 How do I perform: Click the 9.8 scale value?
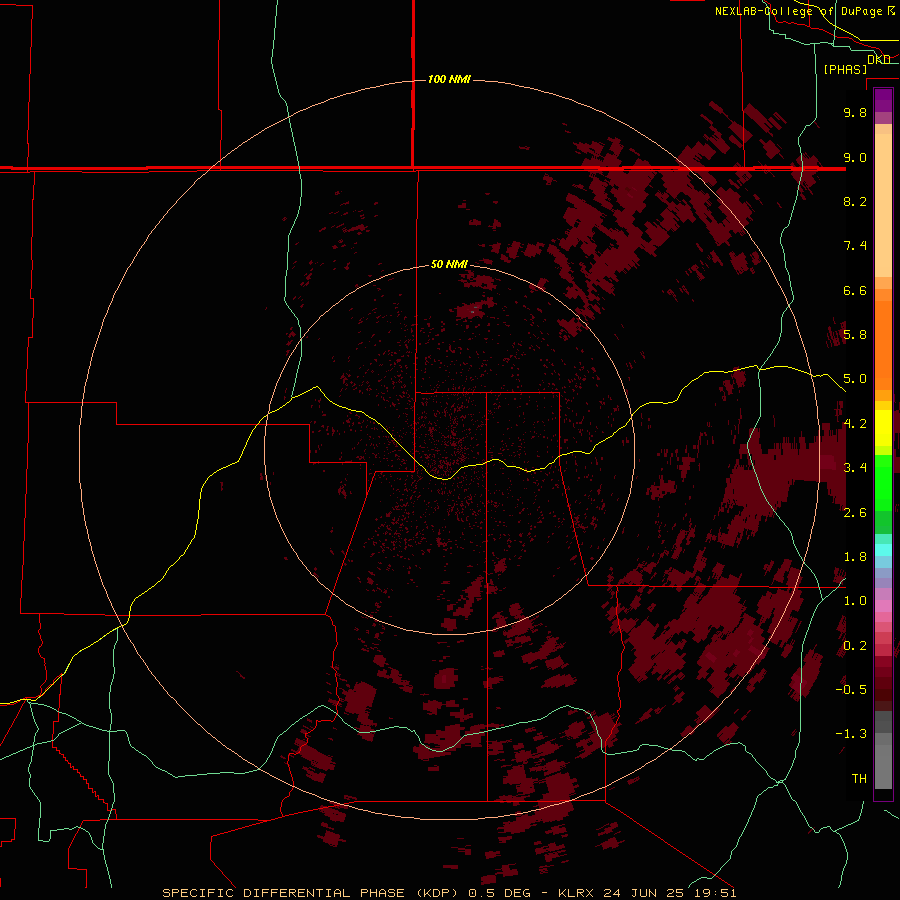855,112
